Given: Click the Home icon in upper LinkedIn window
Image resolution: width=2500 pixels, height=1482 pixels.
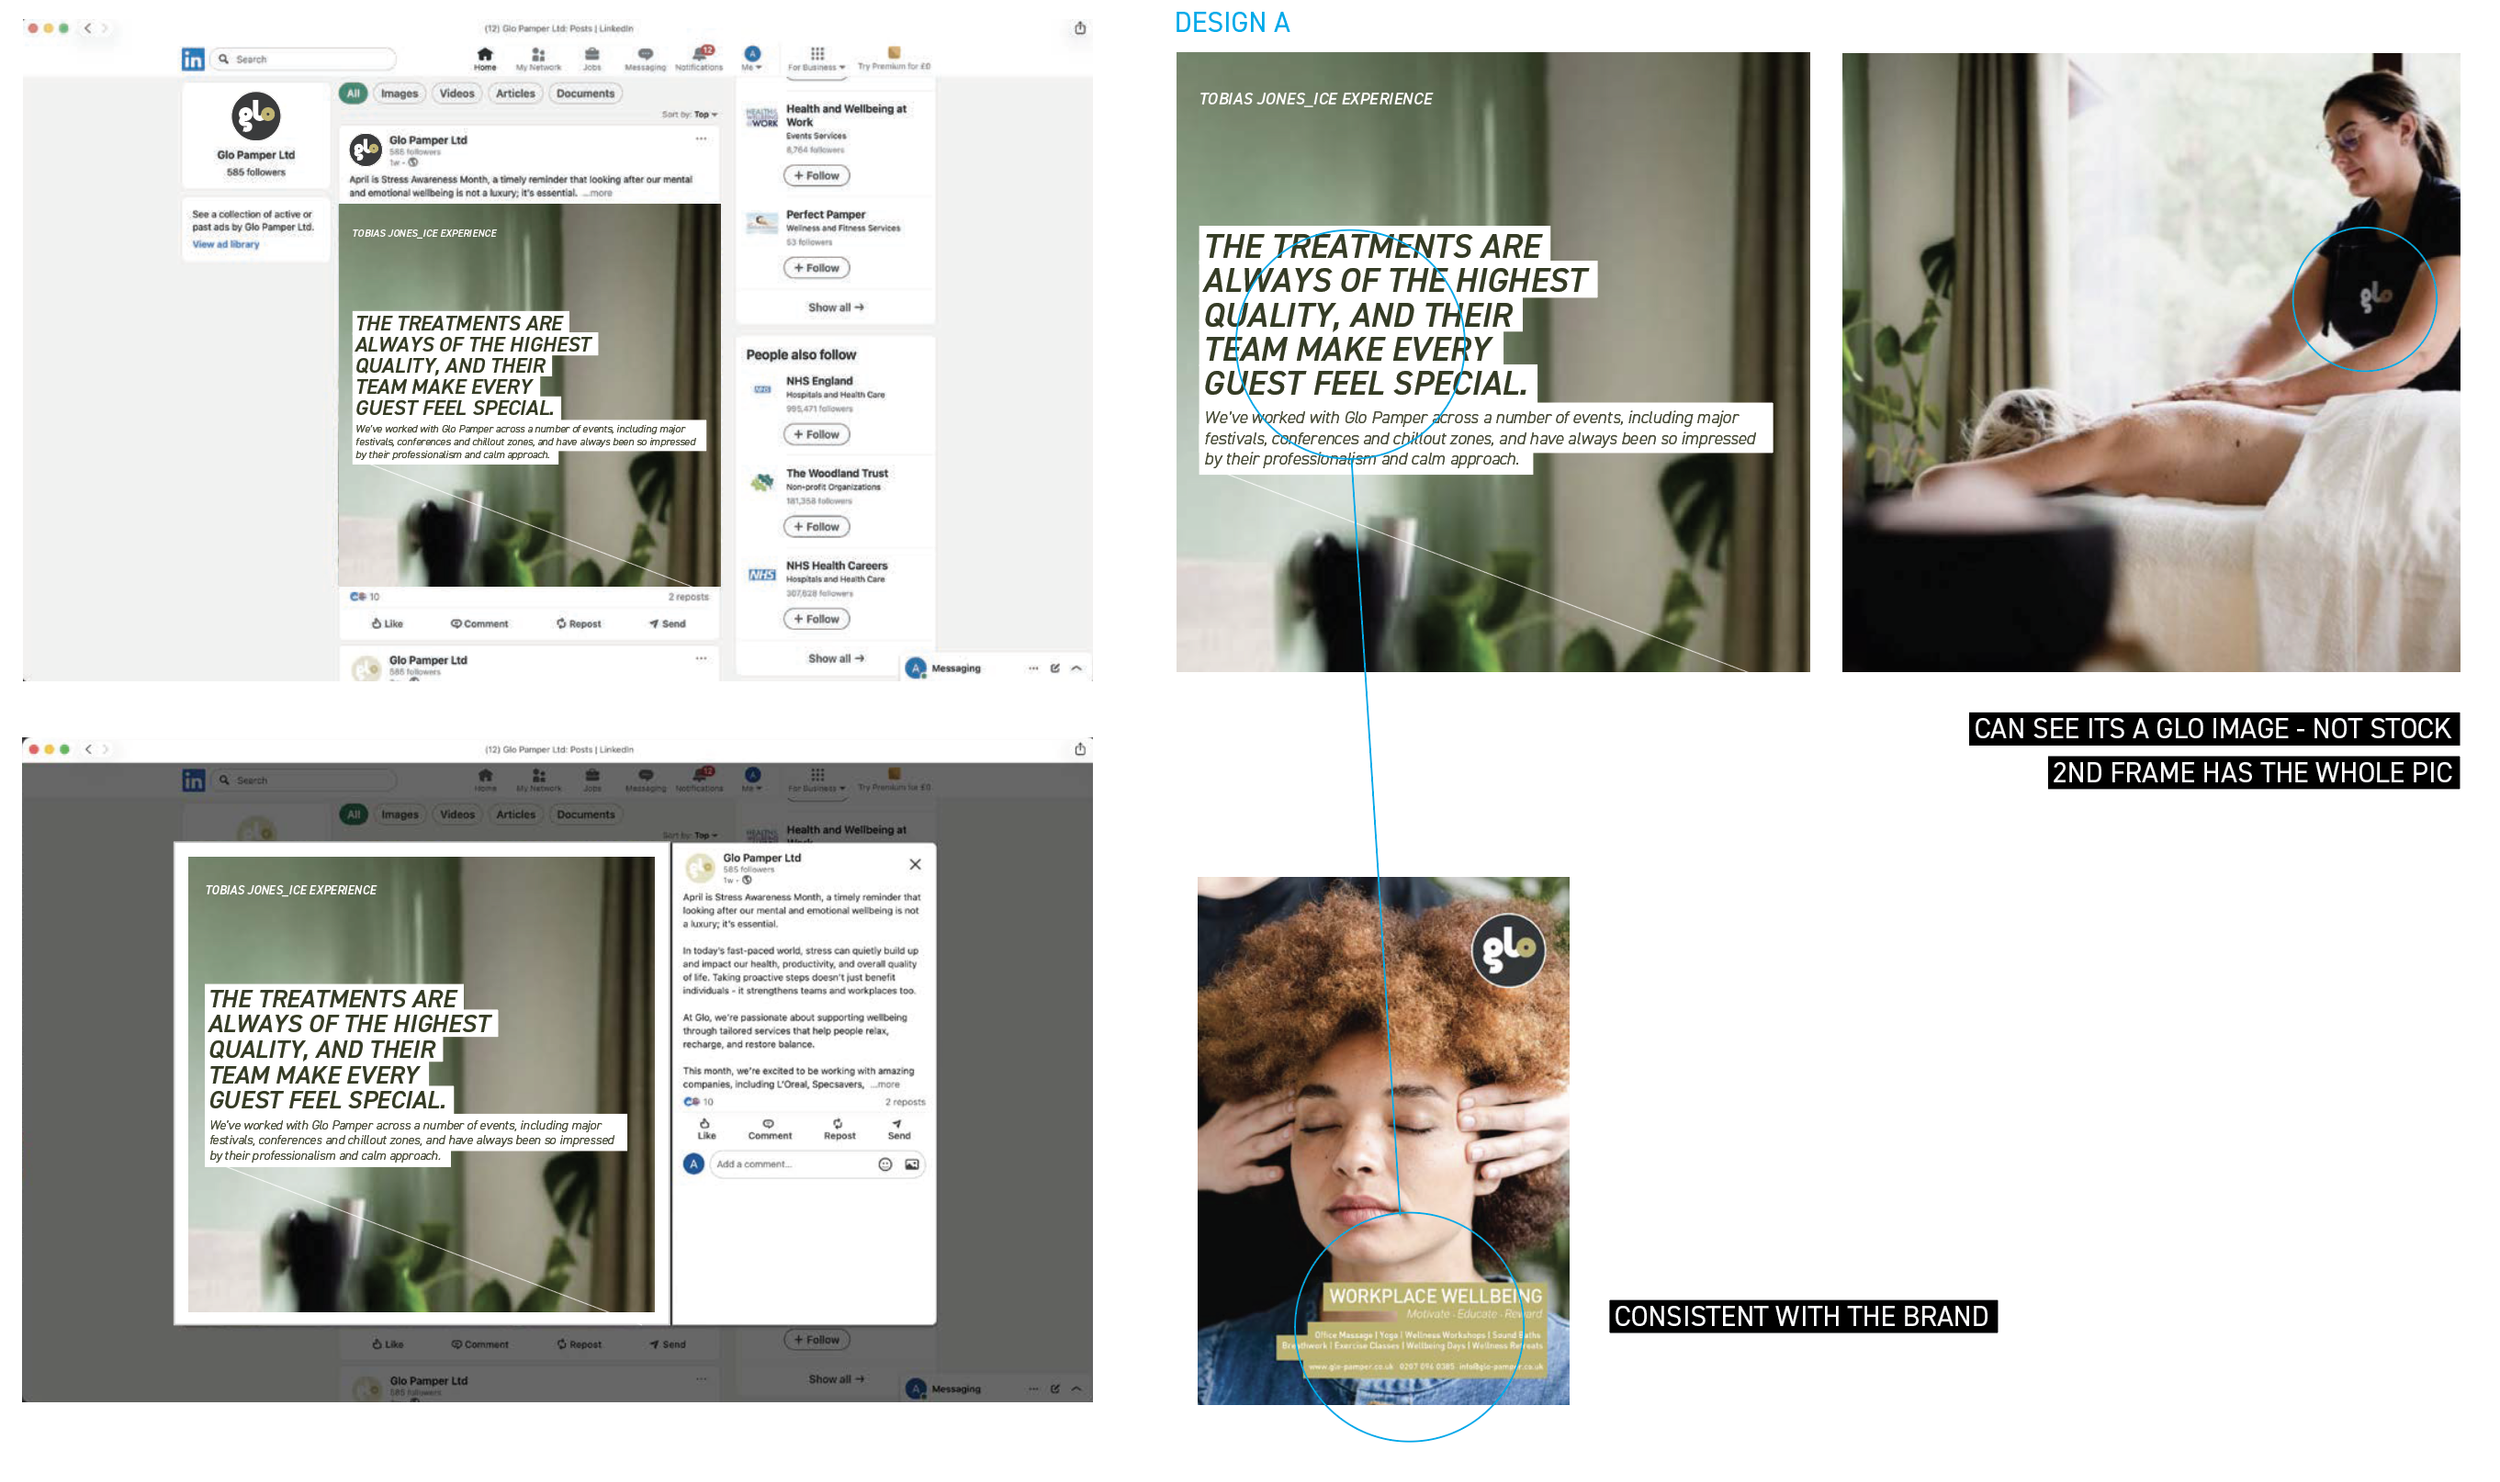Looking at the screenshot, I should [x=485, y=57].
